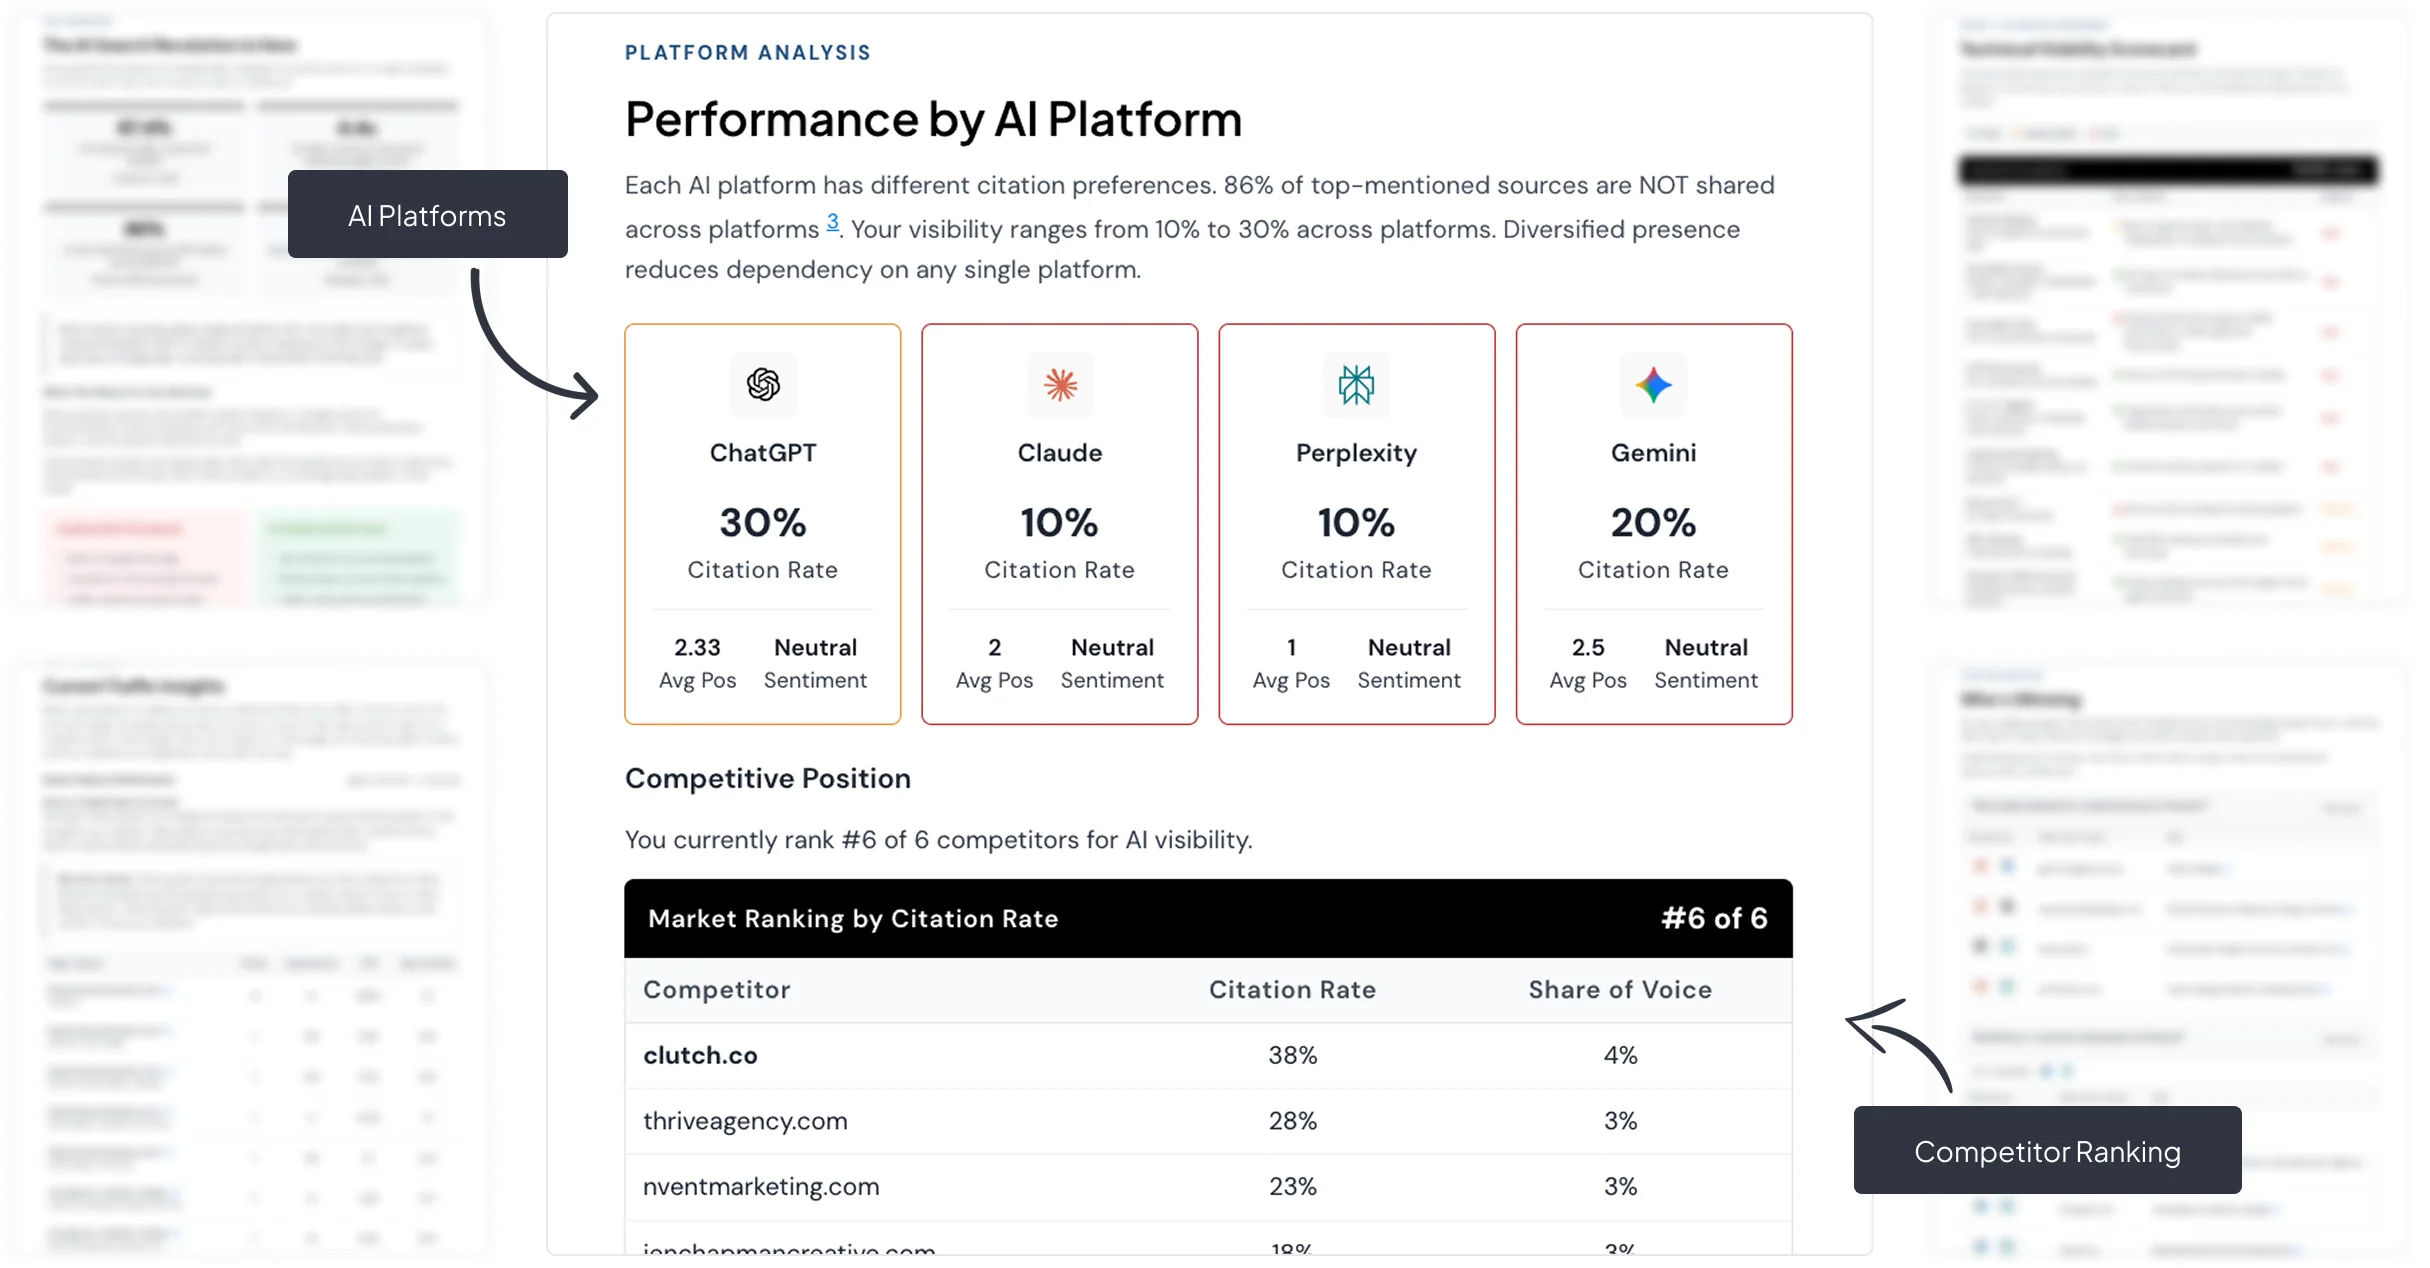
Task: Click the Gemini 20% citation rate value
Action: pos(1653,523)
